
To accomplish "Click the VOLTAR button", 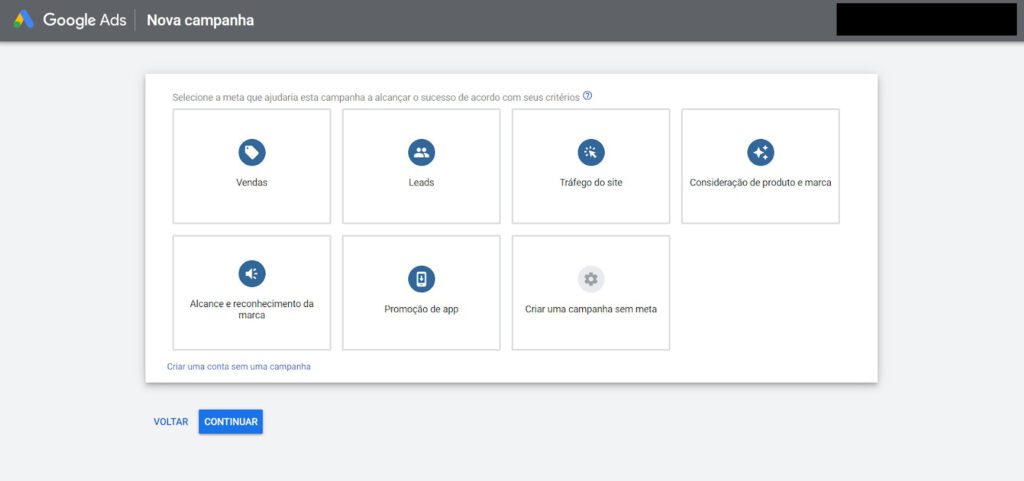I will pyautogui.click(x=170, y=422).
